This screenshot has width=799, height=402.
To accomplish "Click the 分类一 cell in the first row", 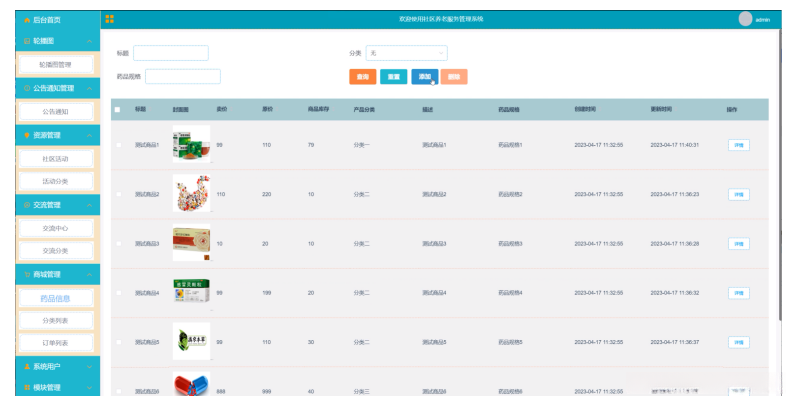I will point(362,145).
